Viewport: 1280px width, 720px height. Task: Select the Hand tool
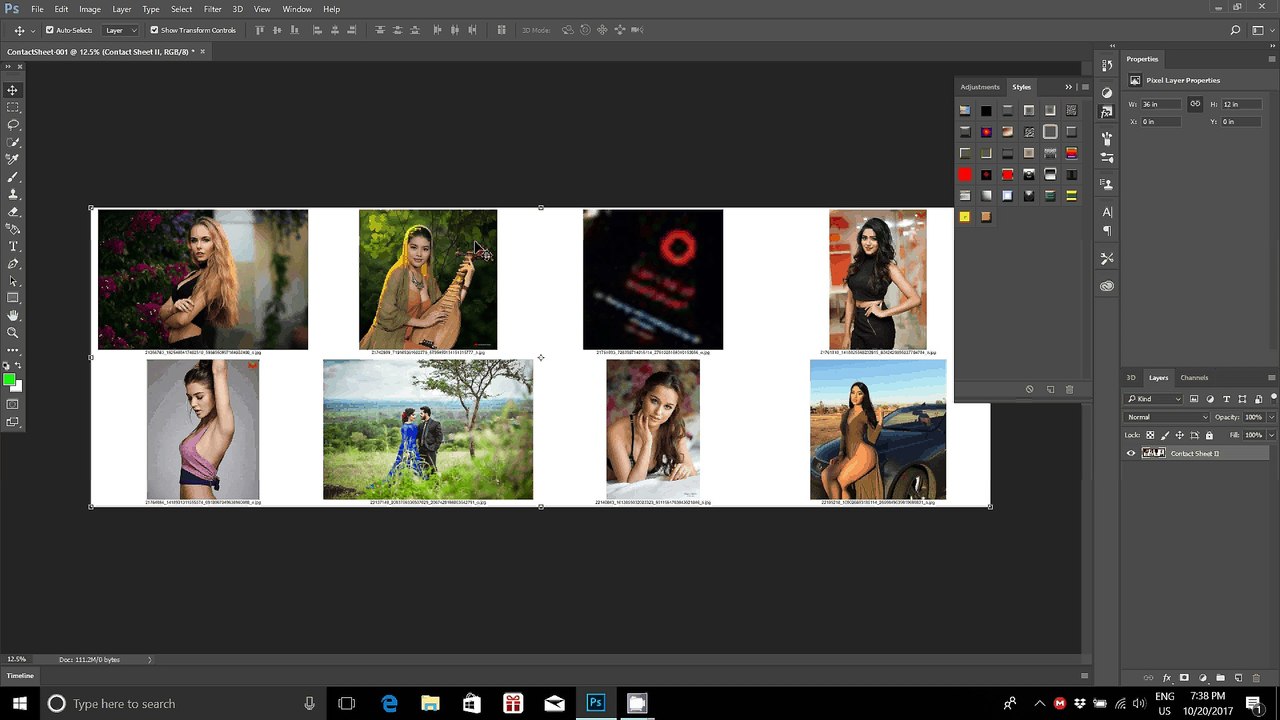(13, 315)
